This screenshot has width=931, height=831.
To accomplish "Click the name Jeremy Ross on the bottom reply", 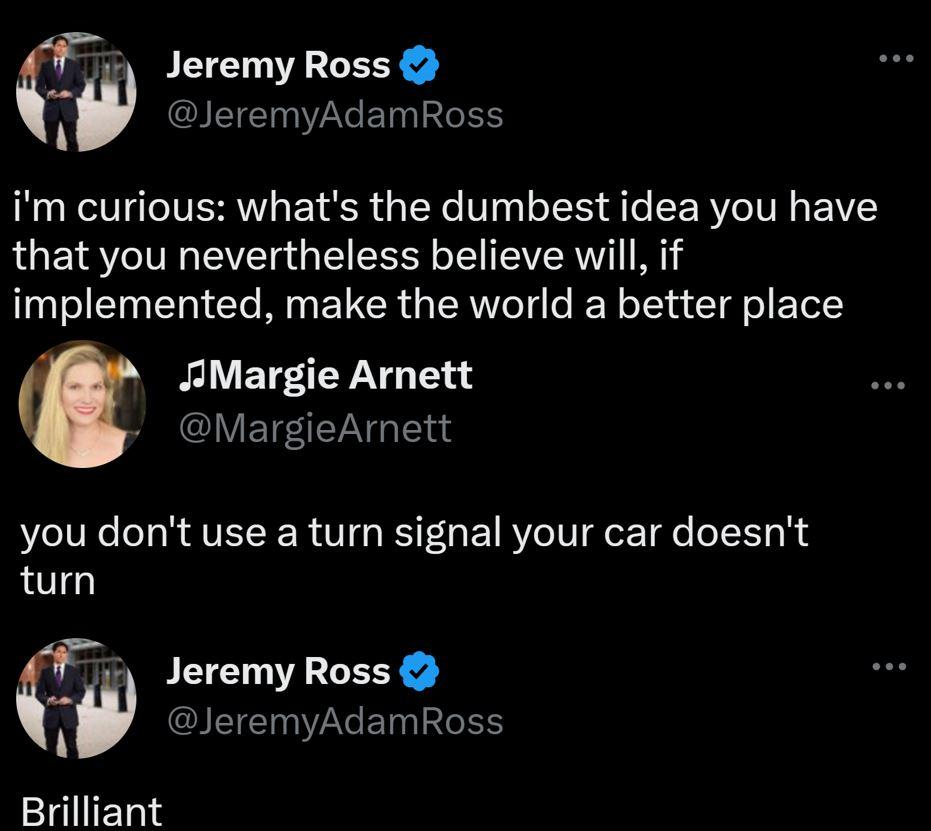I will click(280, 672).
